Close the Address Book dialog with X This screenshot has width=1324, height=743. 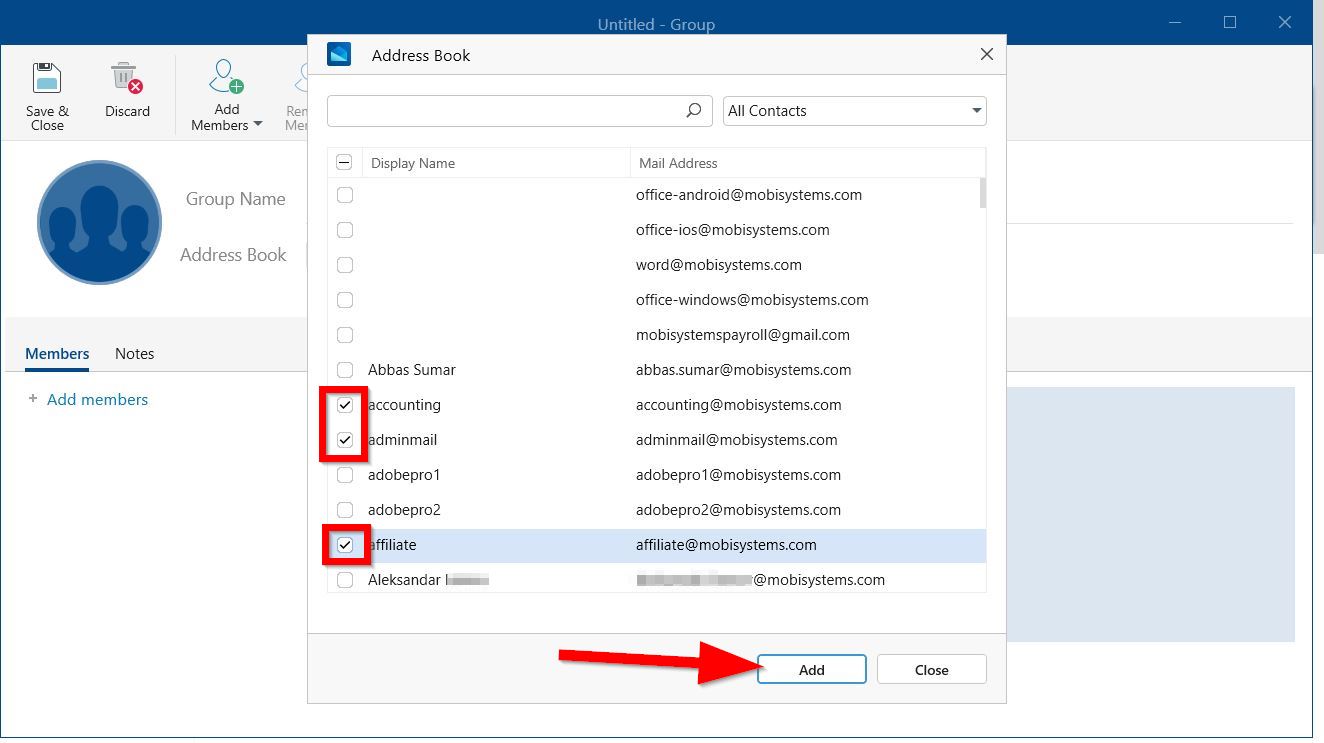tap(987, 54)
